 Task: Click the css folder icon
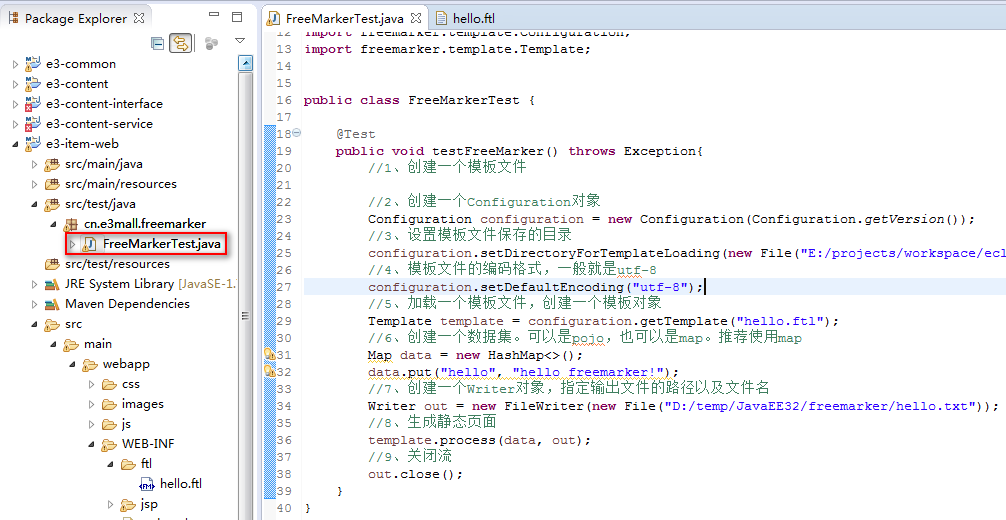pyautogui.click(x=110, y=385)
